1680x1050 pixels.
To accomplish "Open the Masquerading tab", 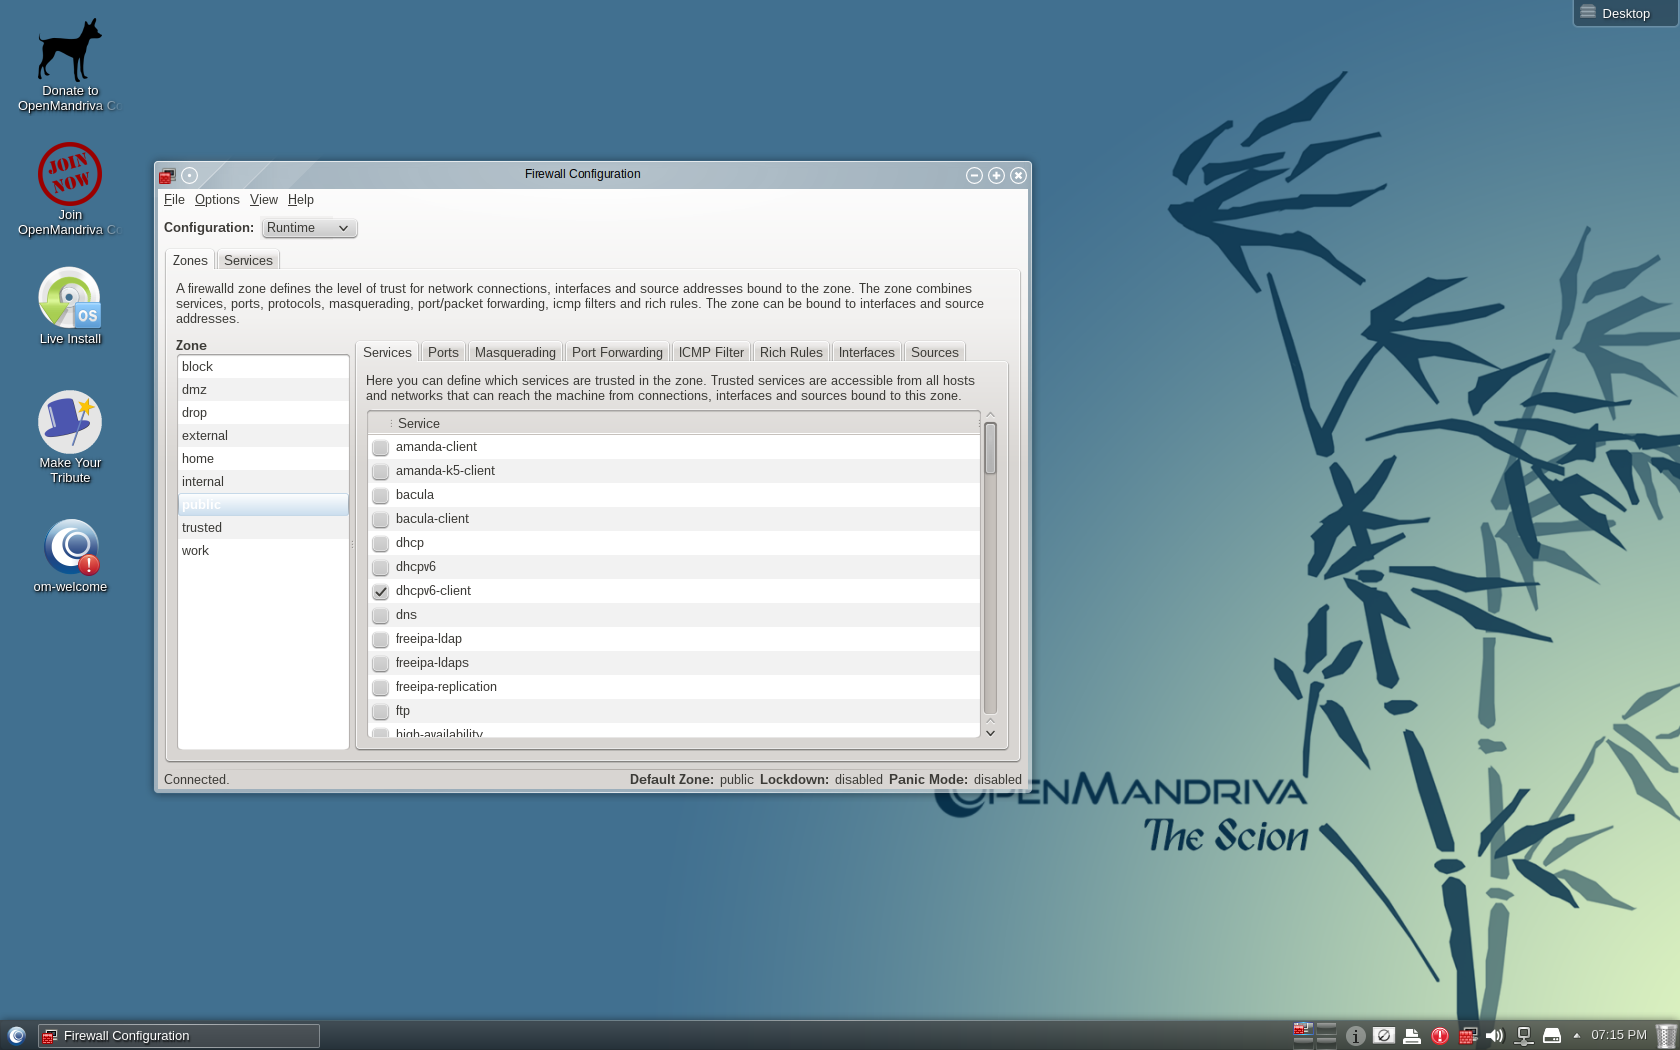I will pyautogui.click(x=515, y=352).
